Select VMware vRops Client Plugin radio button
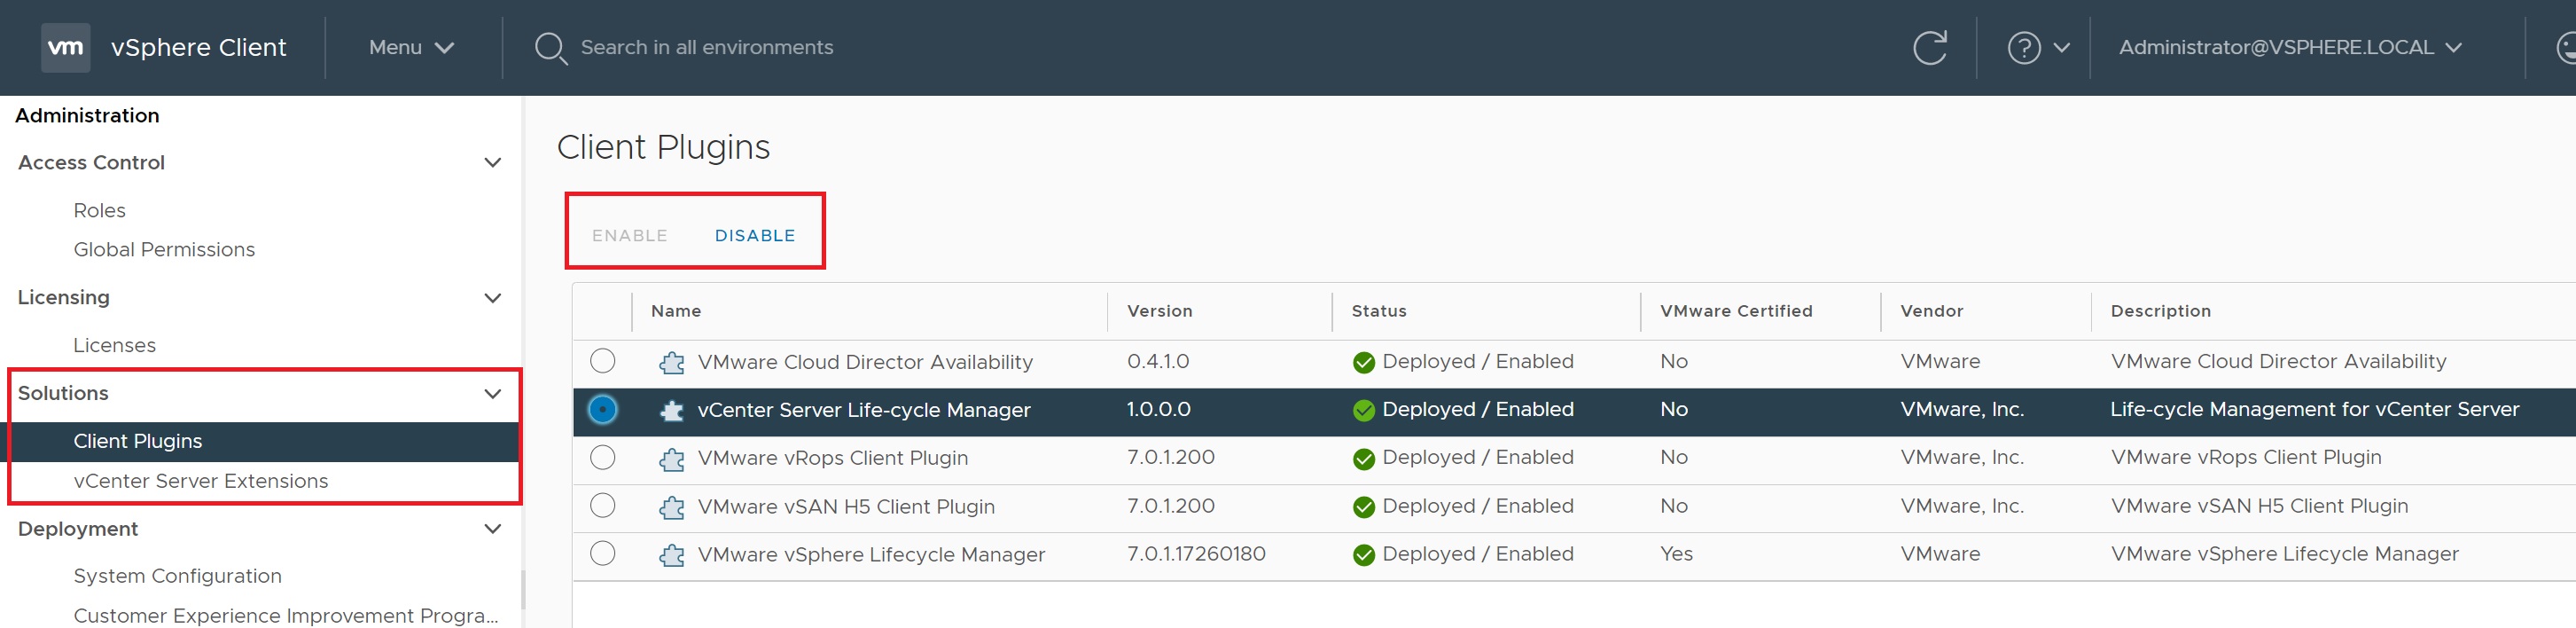2576x628 pixels. (602, 458)
